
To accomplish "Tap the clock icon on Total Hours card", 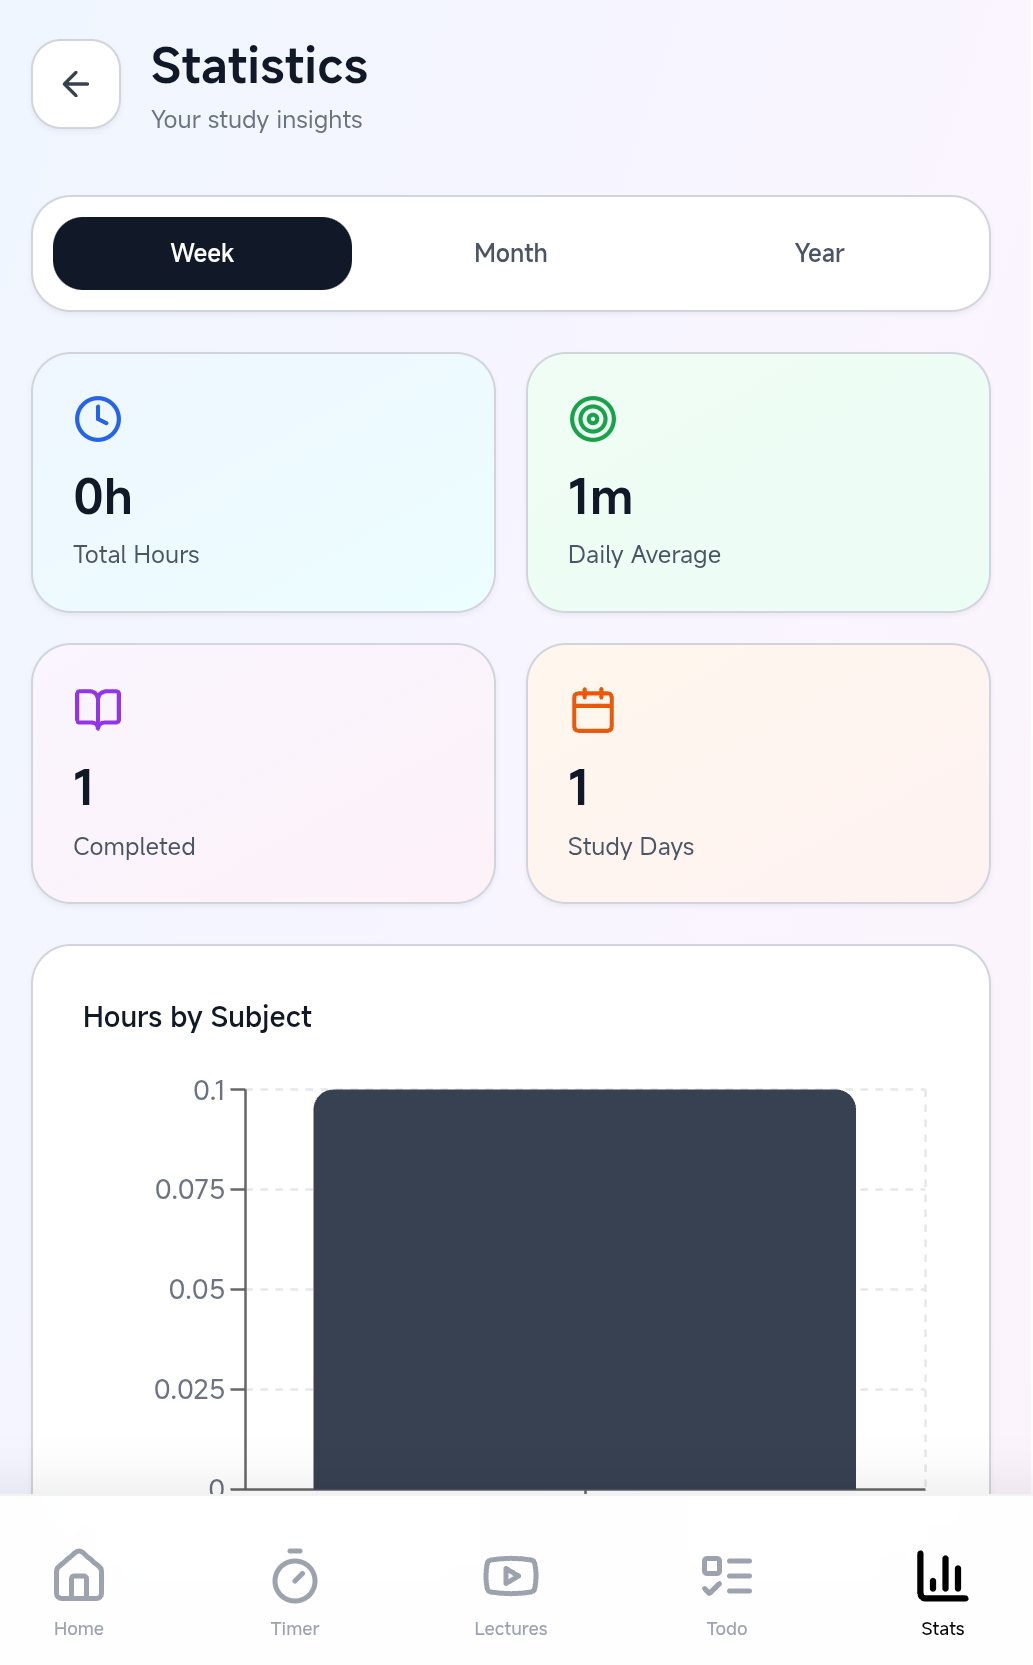I will point(98,419).
